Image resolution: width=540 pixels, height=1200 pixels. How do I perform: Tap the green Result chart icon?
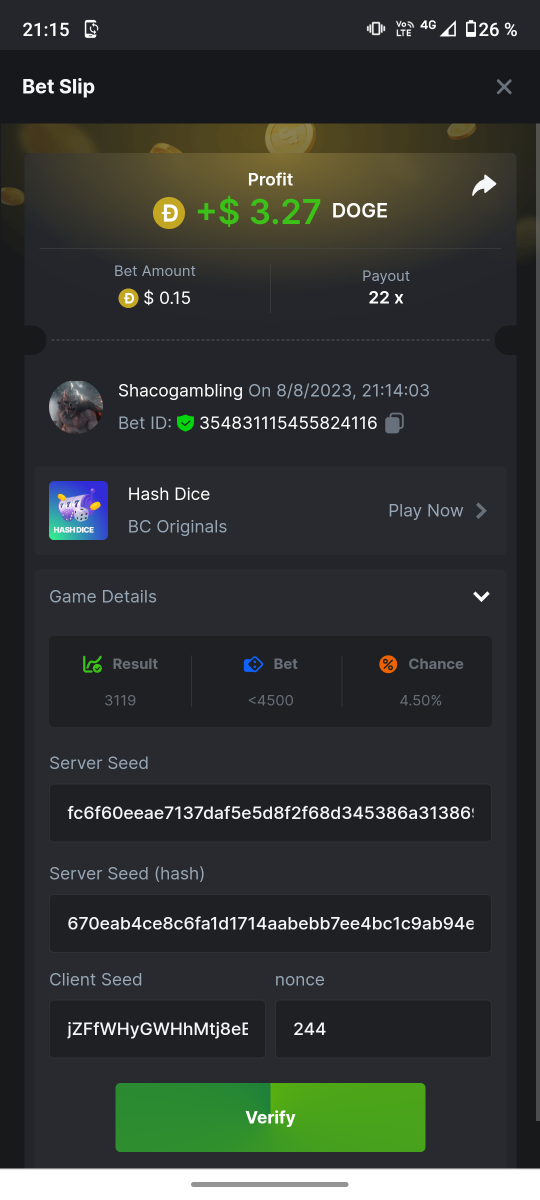(92, 664)
